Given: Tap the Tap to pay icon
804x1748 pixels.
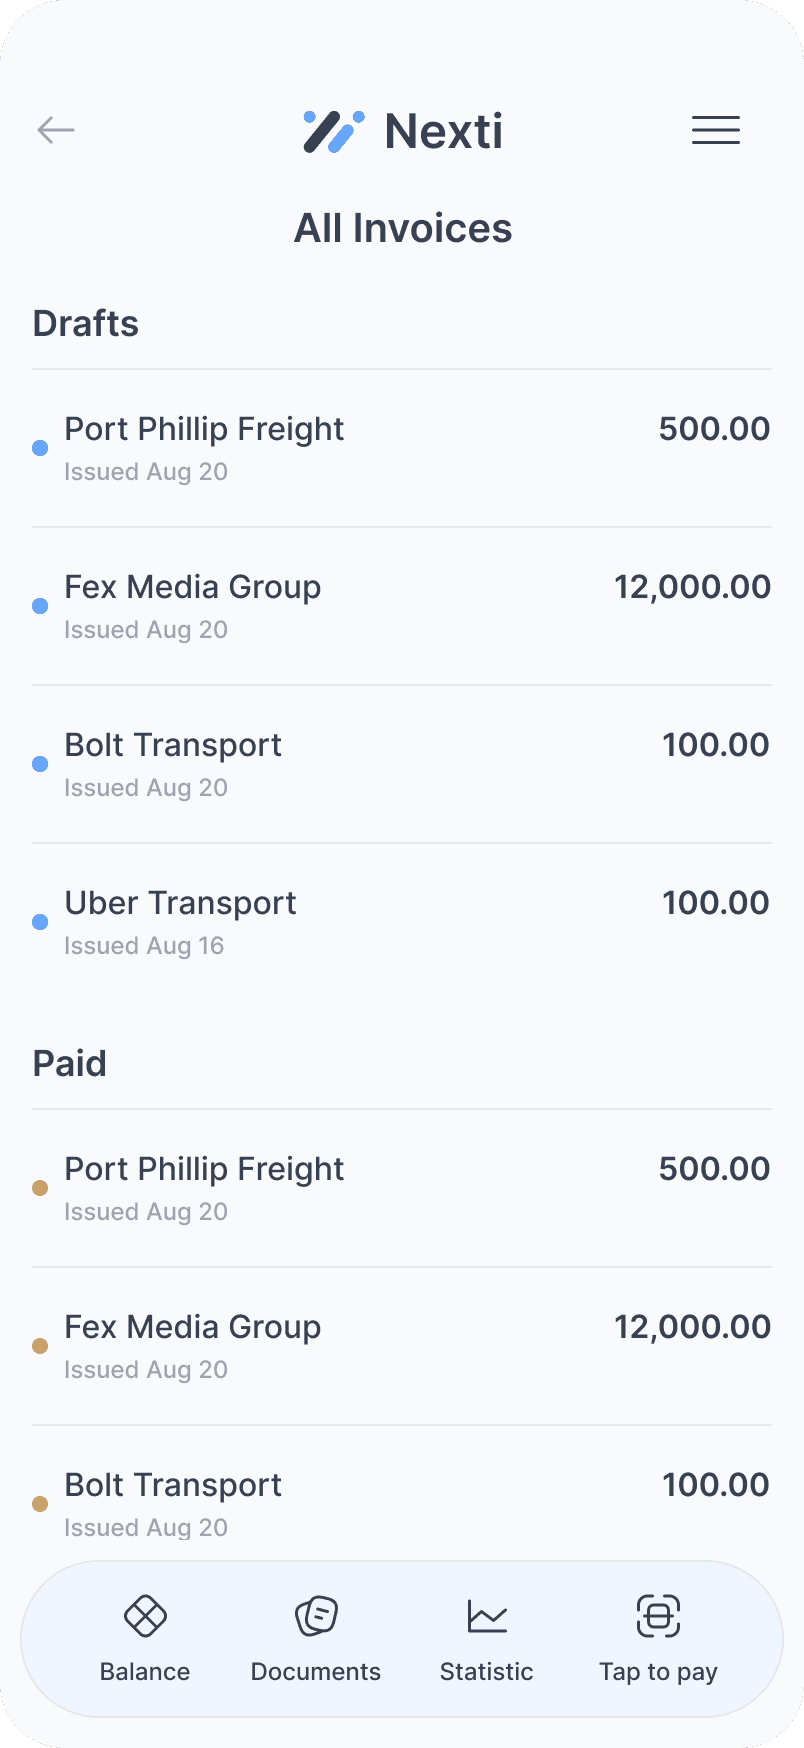Looking at the screenshot, I should [658, 1616].
